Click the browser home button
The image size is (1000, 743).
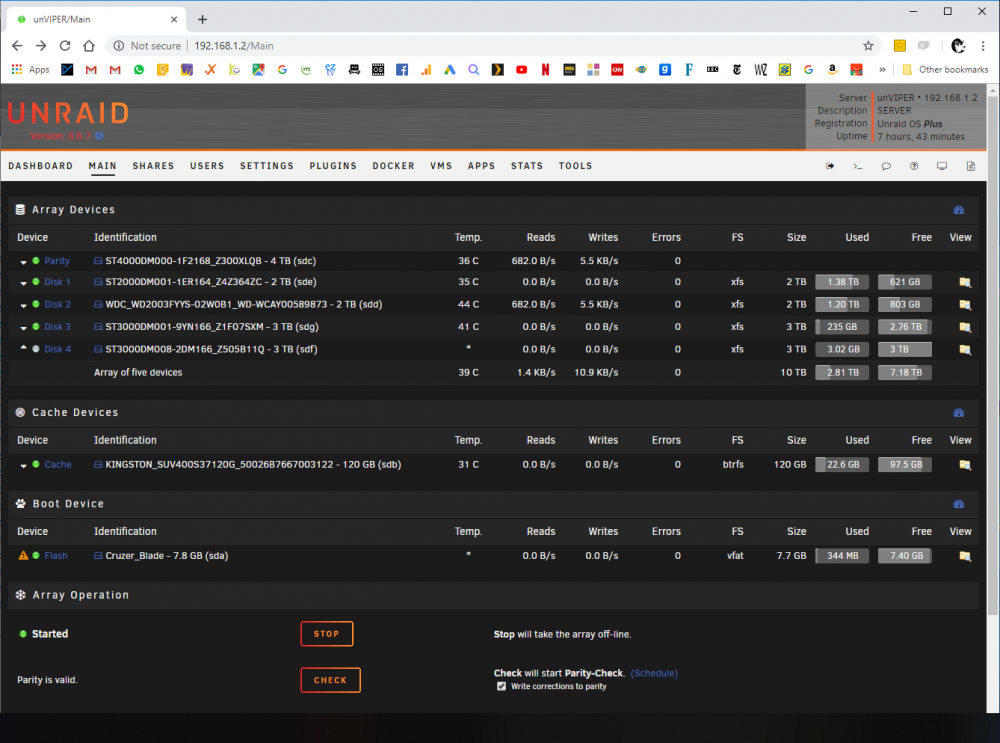point(89,46)
